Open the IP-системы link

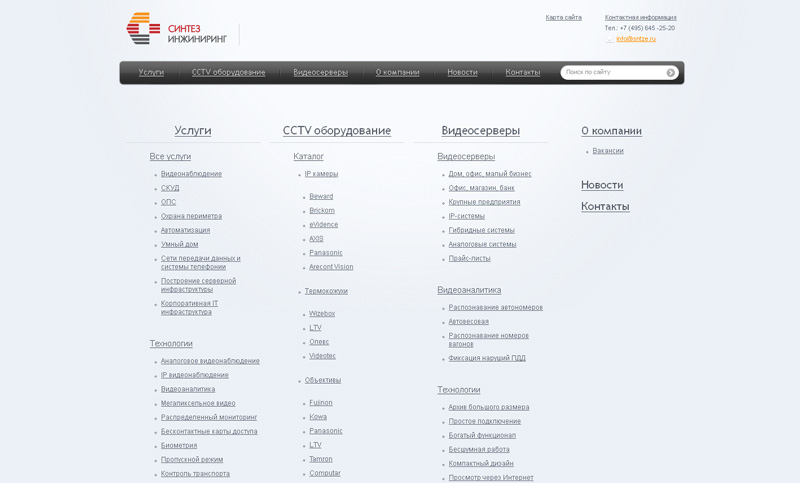tap(466, 216)
